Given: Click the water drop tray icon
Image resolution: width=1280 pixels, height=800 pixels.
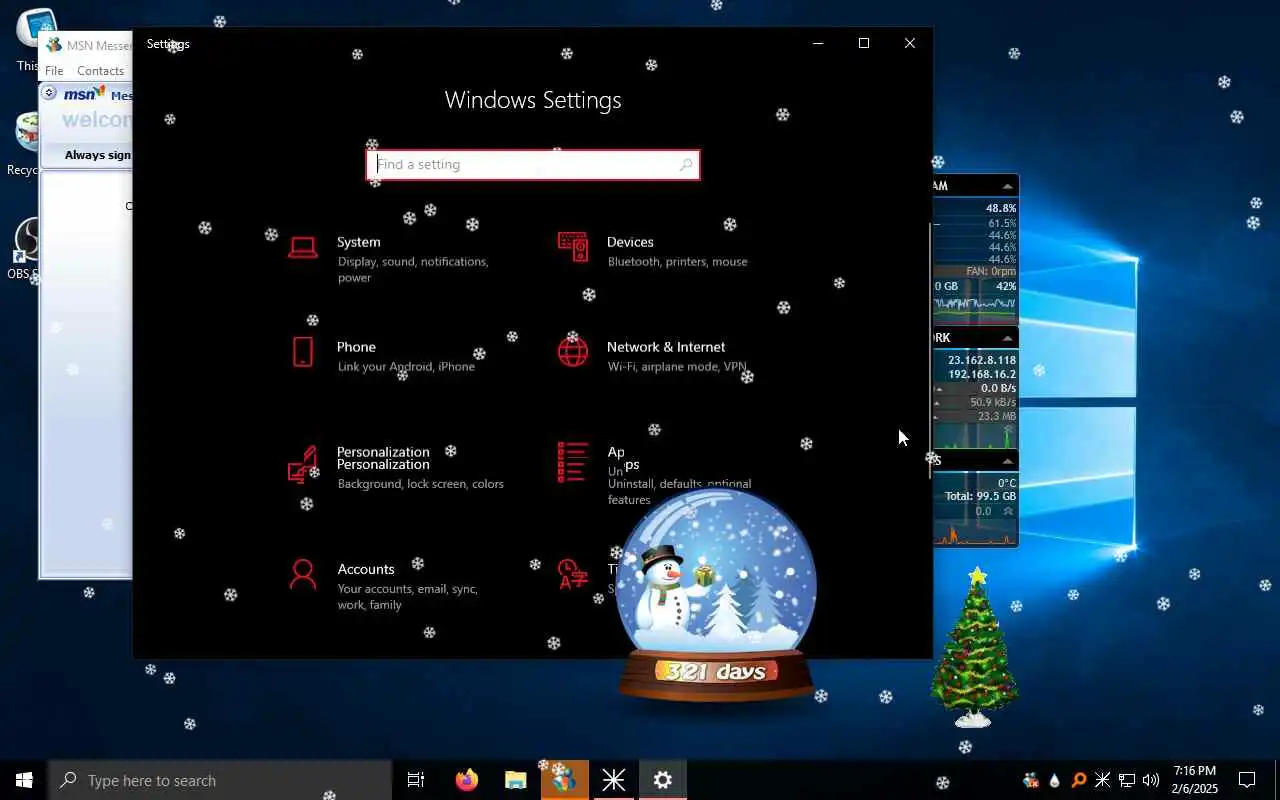Looking at the screenshot, I should click(x=1054, y=780).
